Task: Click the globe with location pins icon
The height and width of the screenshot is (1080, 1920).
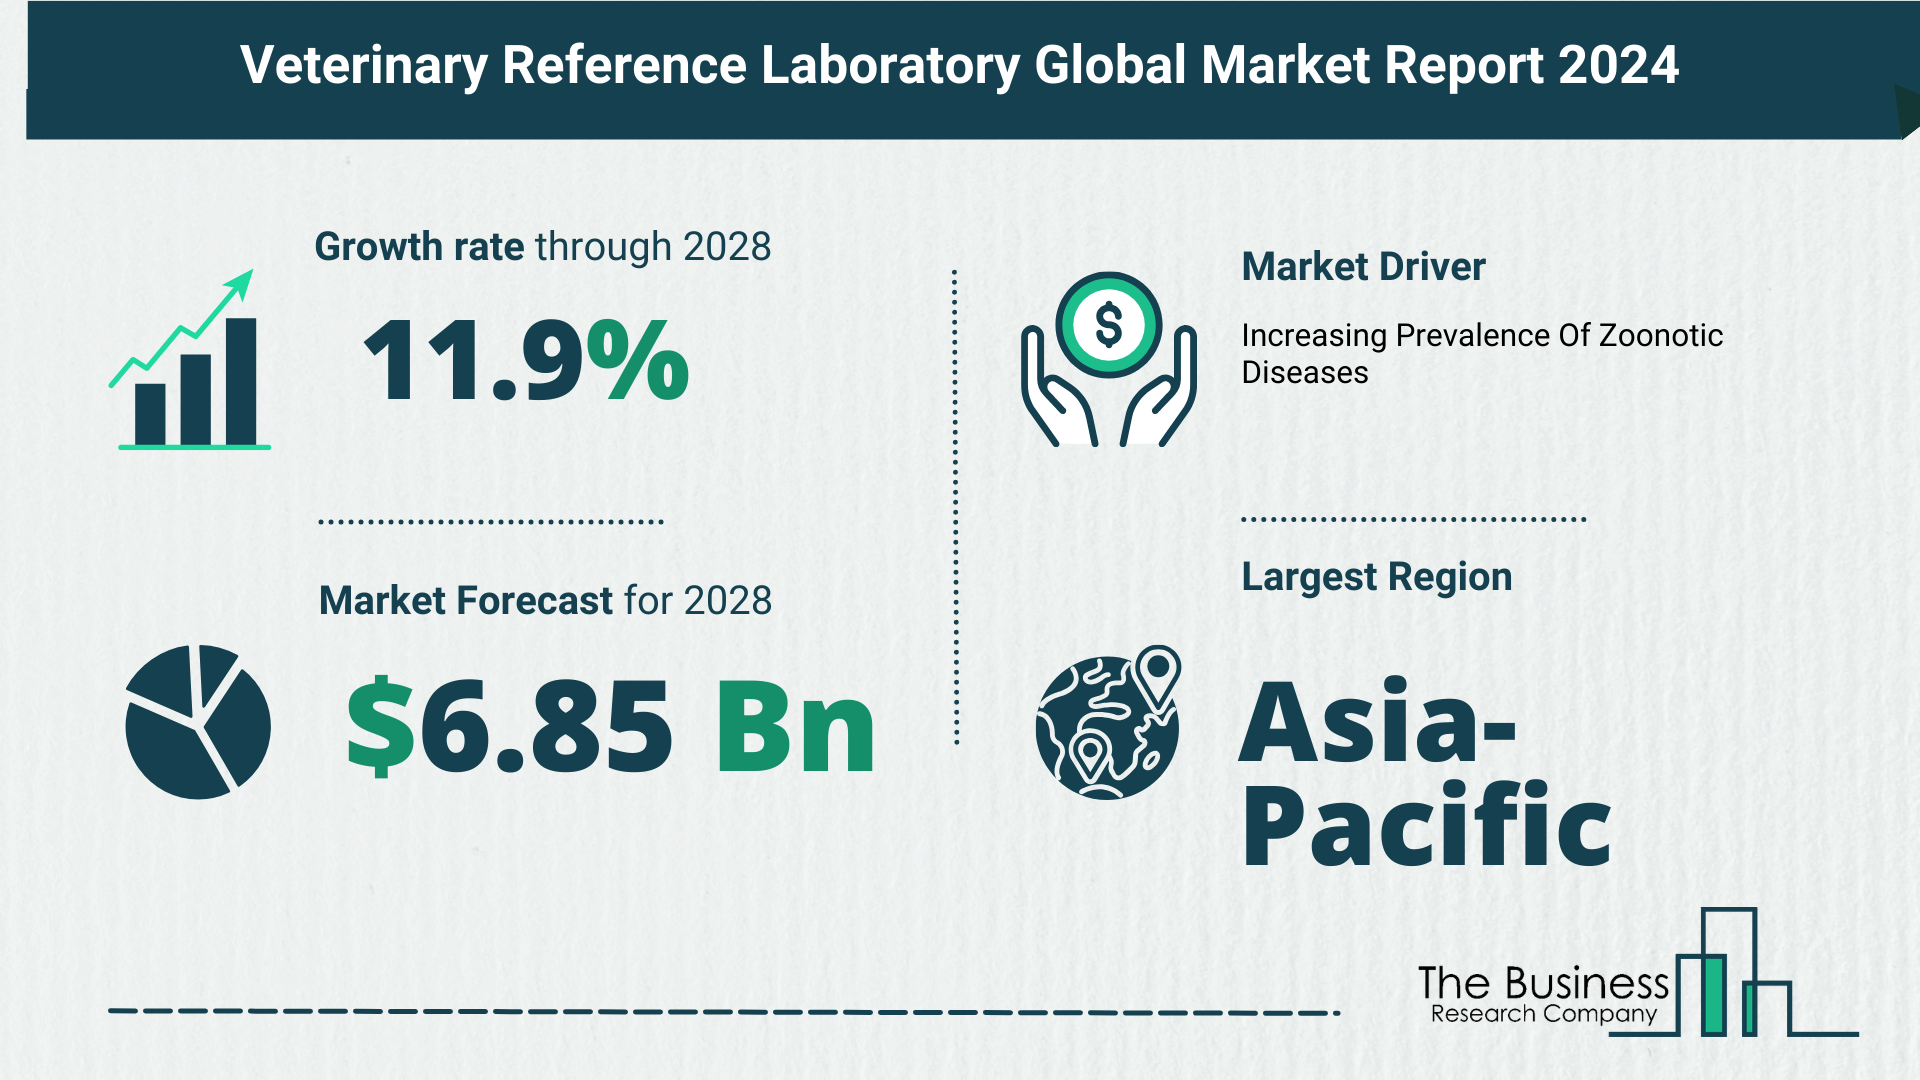Action: point(1108,722)
